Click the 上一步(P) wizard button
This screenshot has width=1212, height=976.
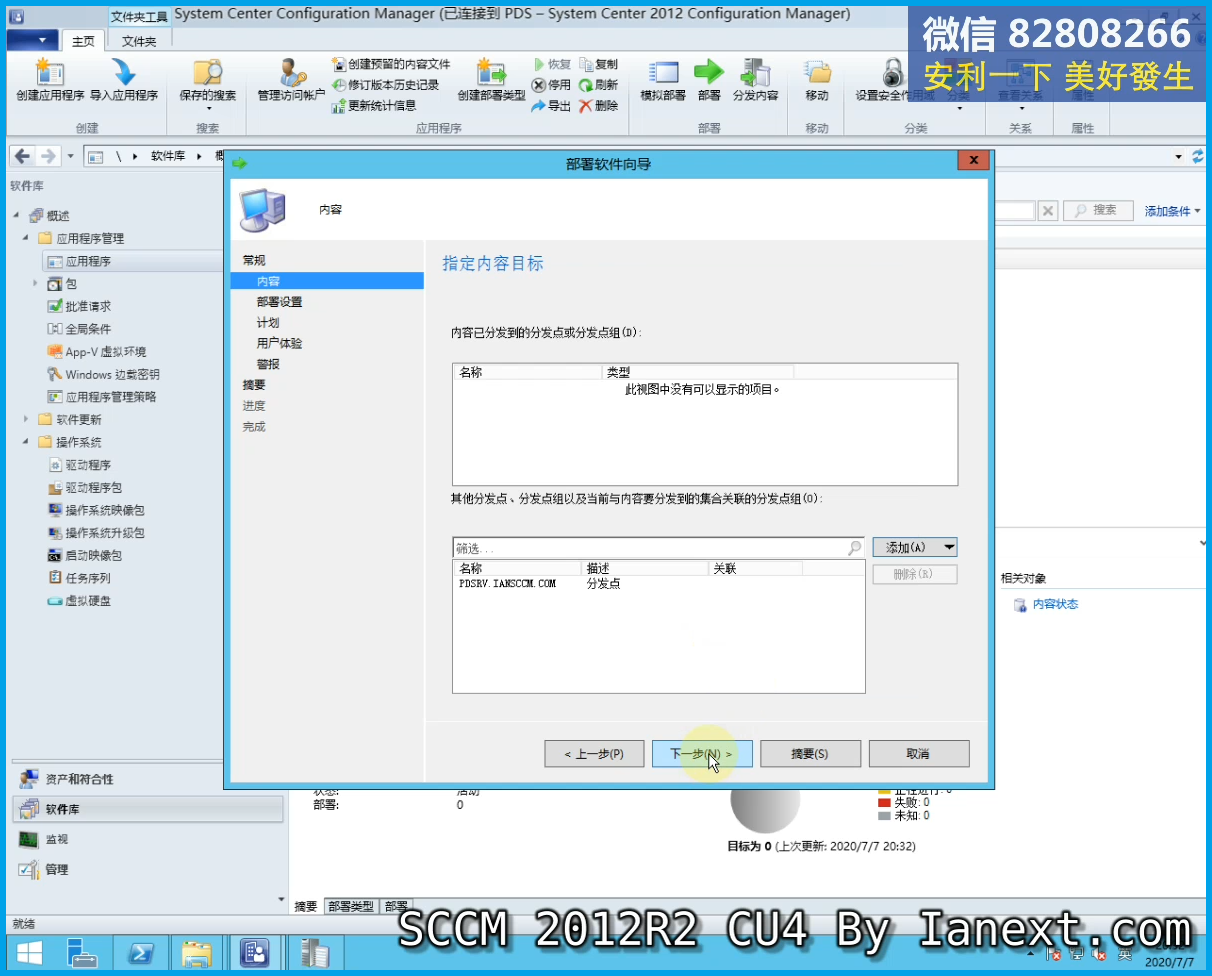tap(594, 753)
